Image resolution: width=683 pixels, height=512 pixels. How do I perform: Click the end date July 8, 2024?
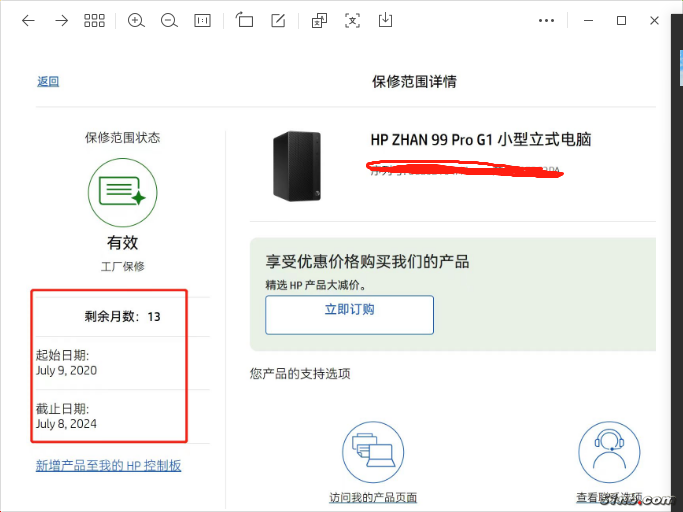pos(66,424)
